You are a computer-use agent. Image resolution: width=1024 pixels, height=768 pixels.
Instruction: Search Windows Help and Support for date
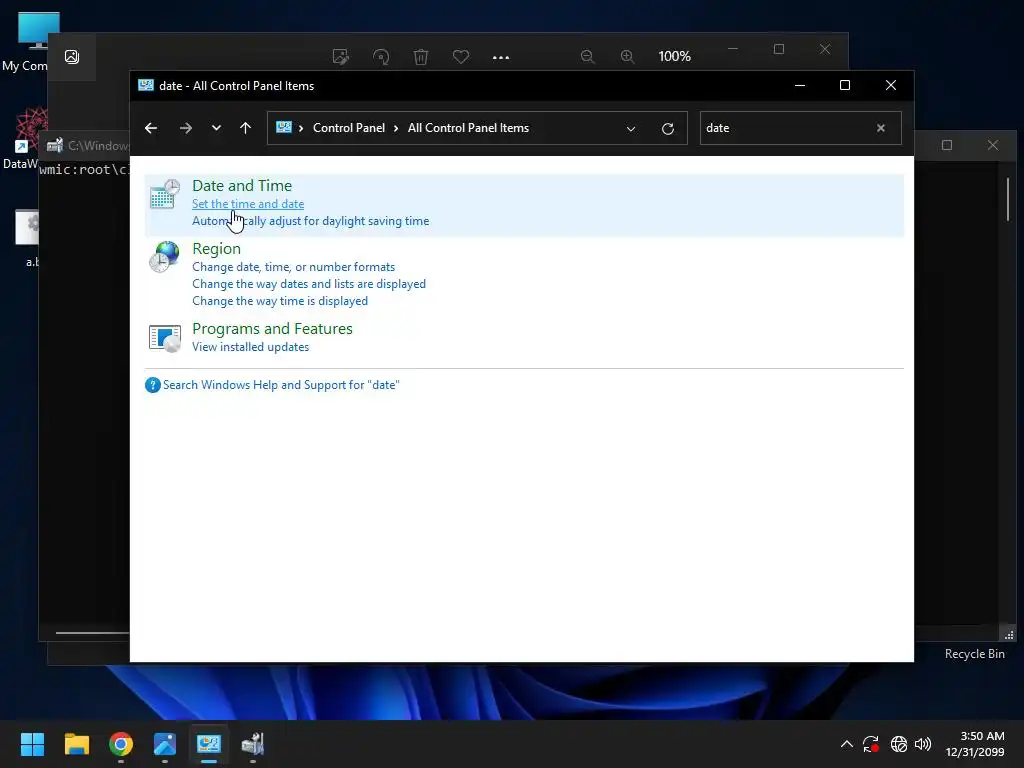click(281, 385)
